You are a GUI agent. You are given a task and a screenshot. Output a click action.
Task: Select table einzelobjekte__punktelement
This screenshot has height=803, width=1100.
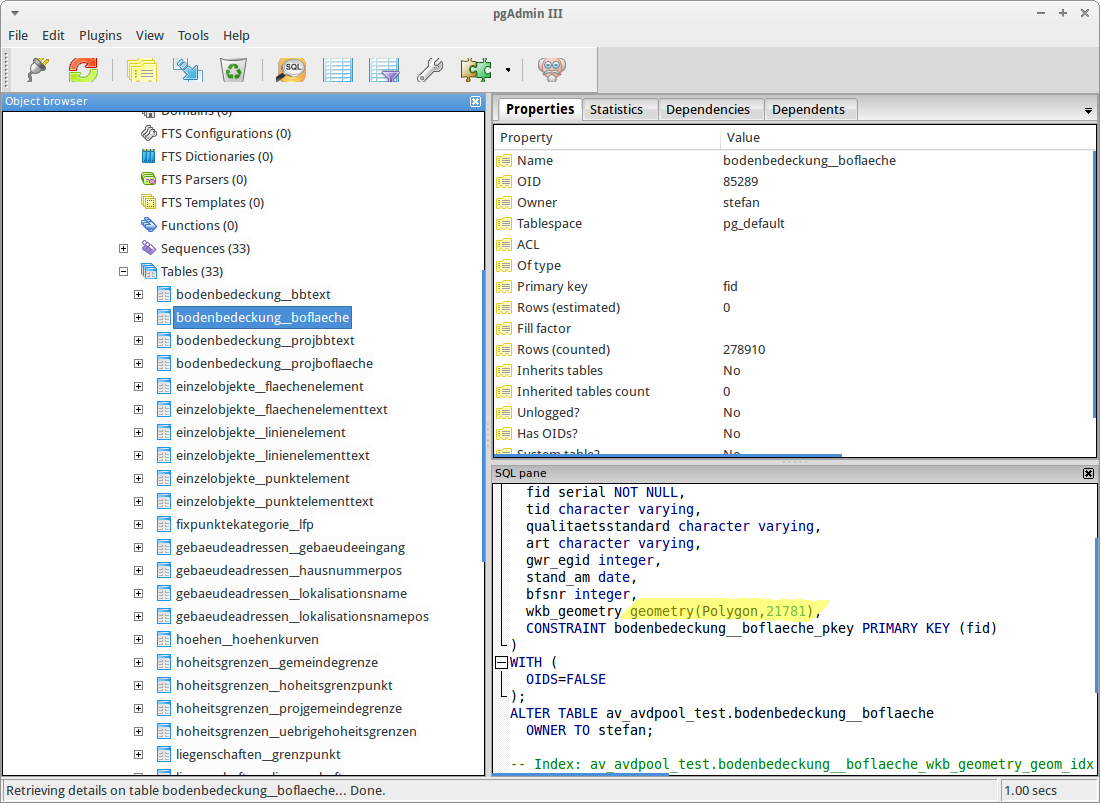263,478
